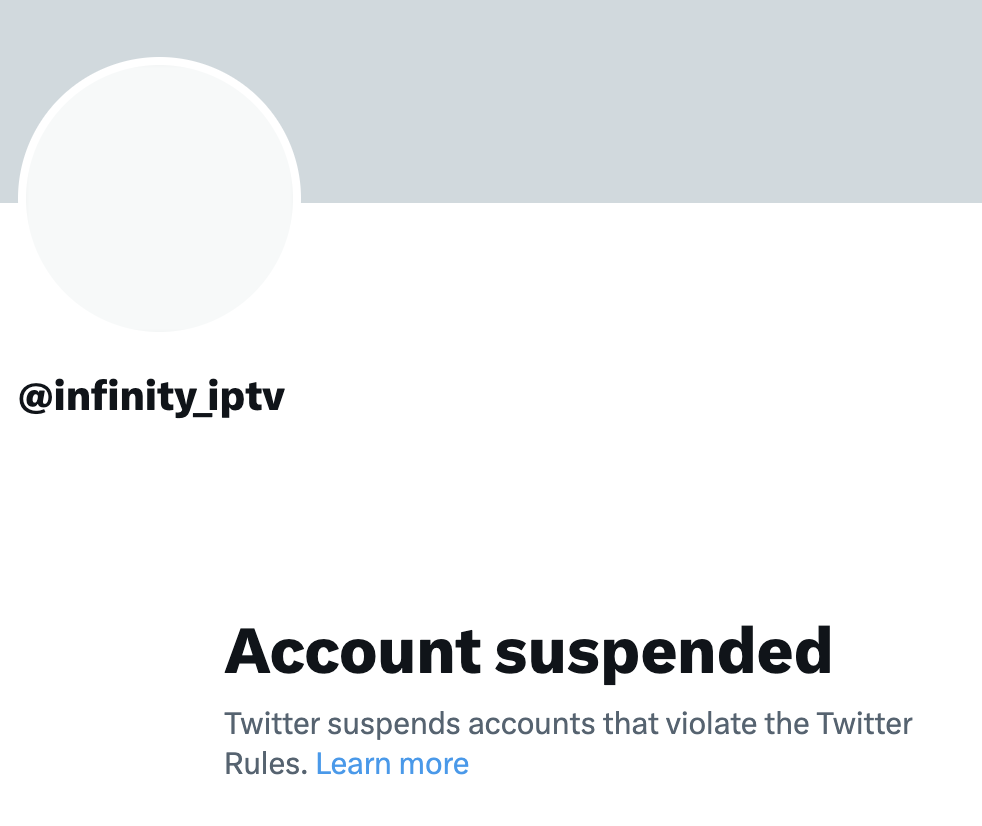Click the blue Learn more hyperlink text

click(392, 763)
